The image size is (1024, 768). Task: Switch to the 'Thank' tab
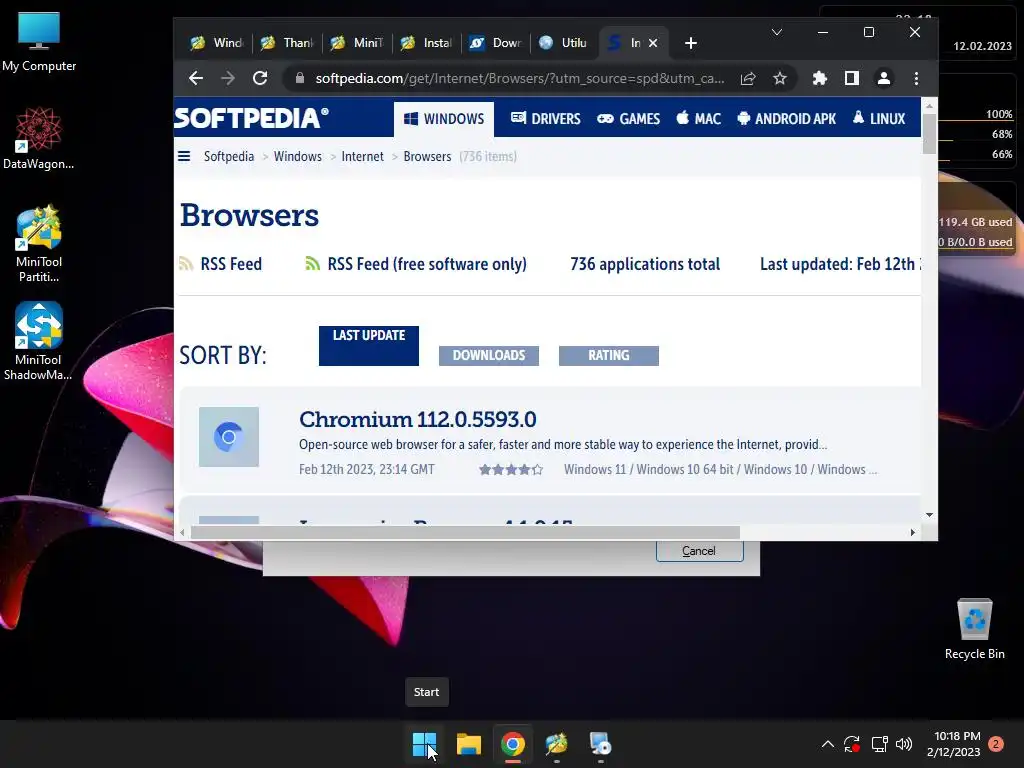coord(287,43)
